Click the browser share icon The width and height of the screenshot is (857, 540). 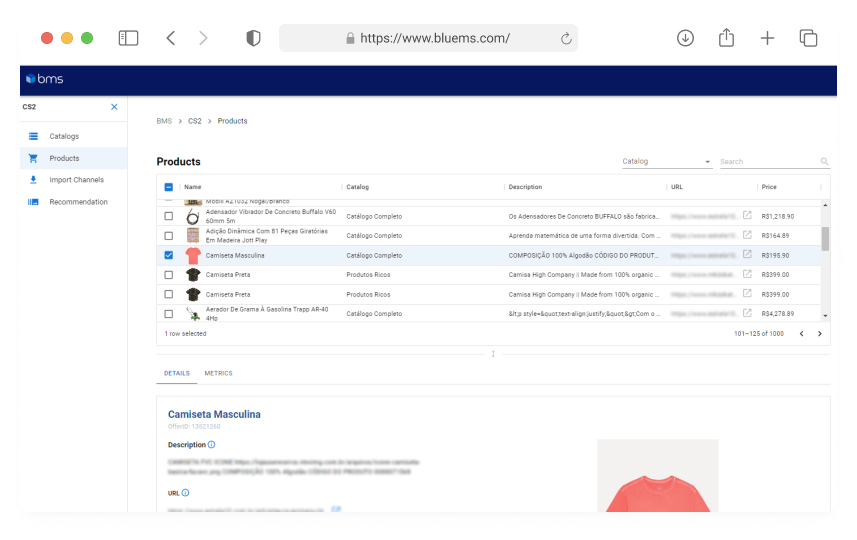click(x=726, y=37)
